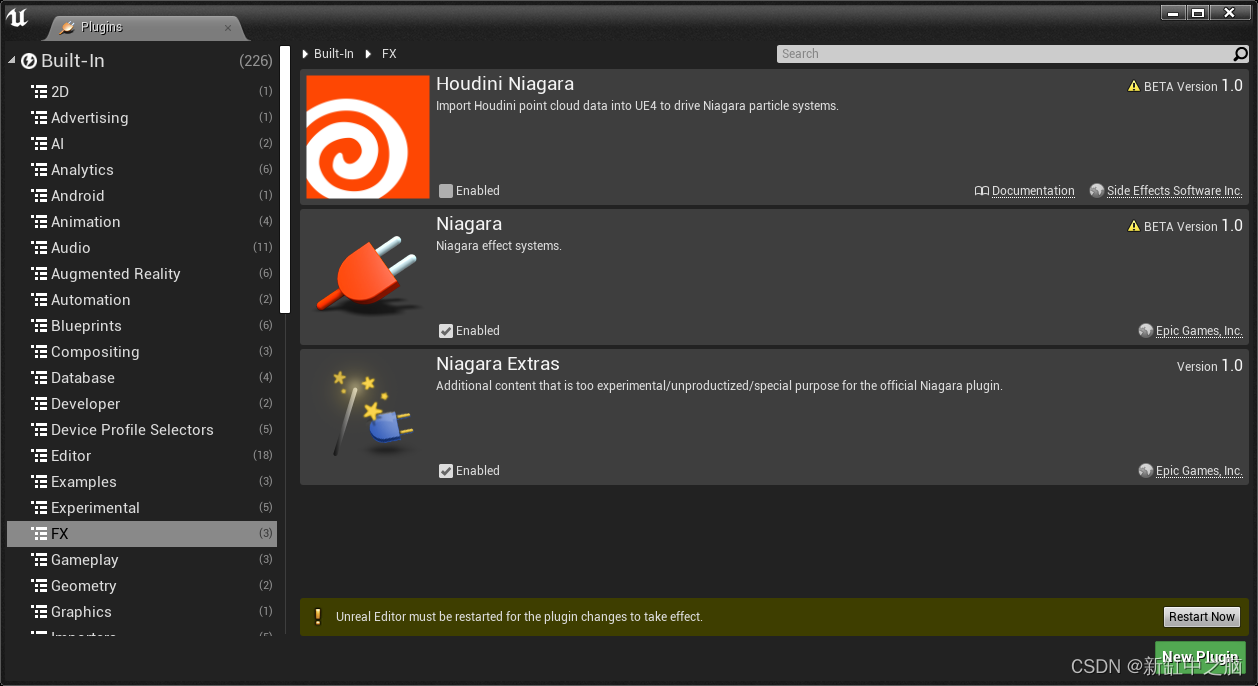Click the Houdini Niagara title
Viewport: 1258px width, 686px height.
coord(505,84)
